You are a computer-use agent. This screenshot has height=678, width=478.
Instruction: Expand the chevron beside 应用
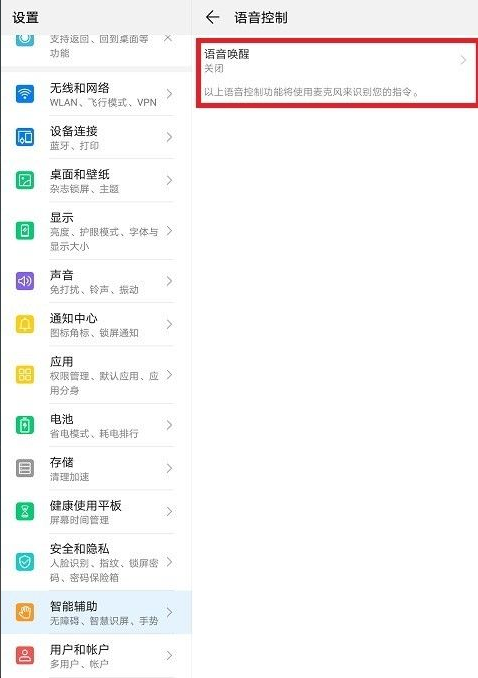click(169, 374)
